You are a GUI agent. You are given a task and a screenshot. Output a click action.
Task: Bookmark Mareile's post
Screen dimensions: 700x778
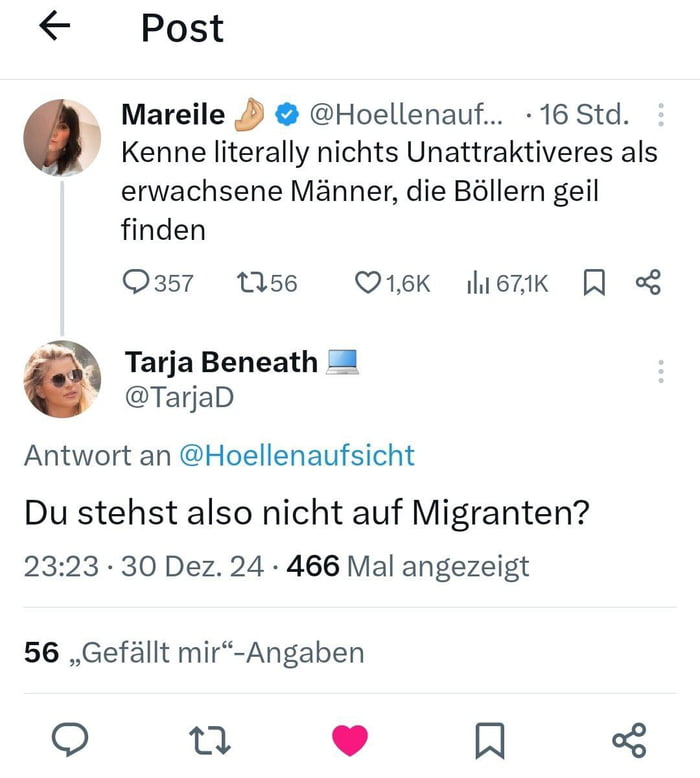(593, 284)
